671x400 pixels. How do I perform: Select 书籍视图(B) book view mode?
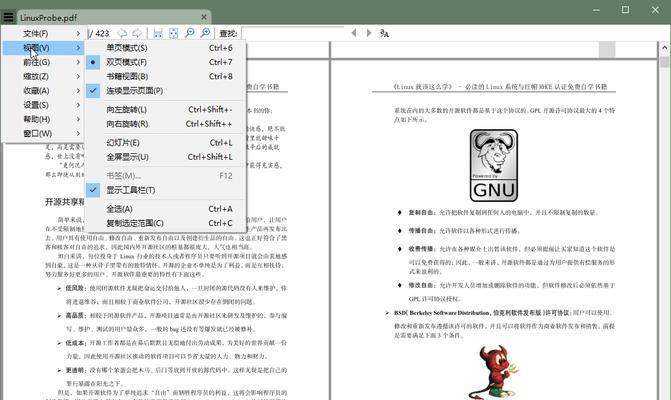pos(166,76)
